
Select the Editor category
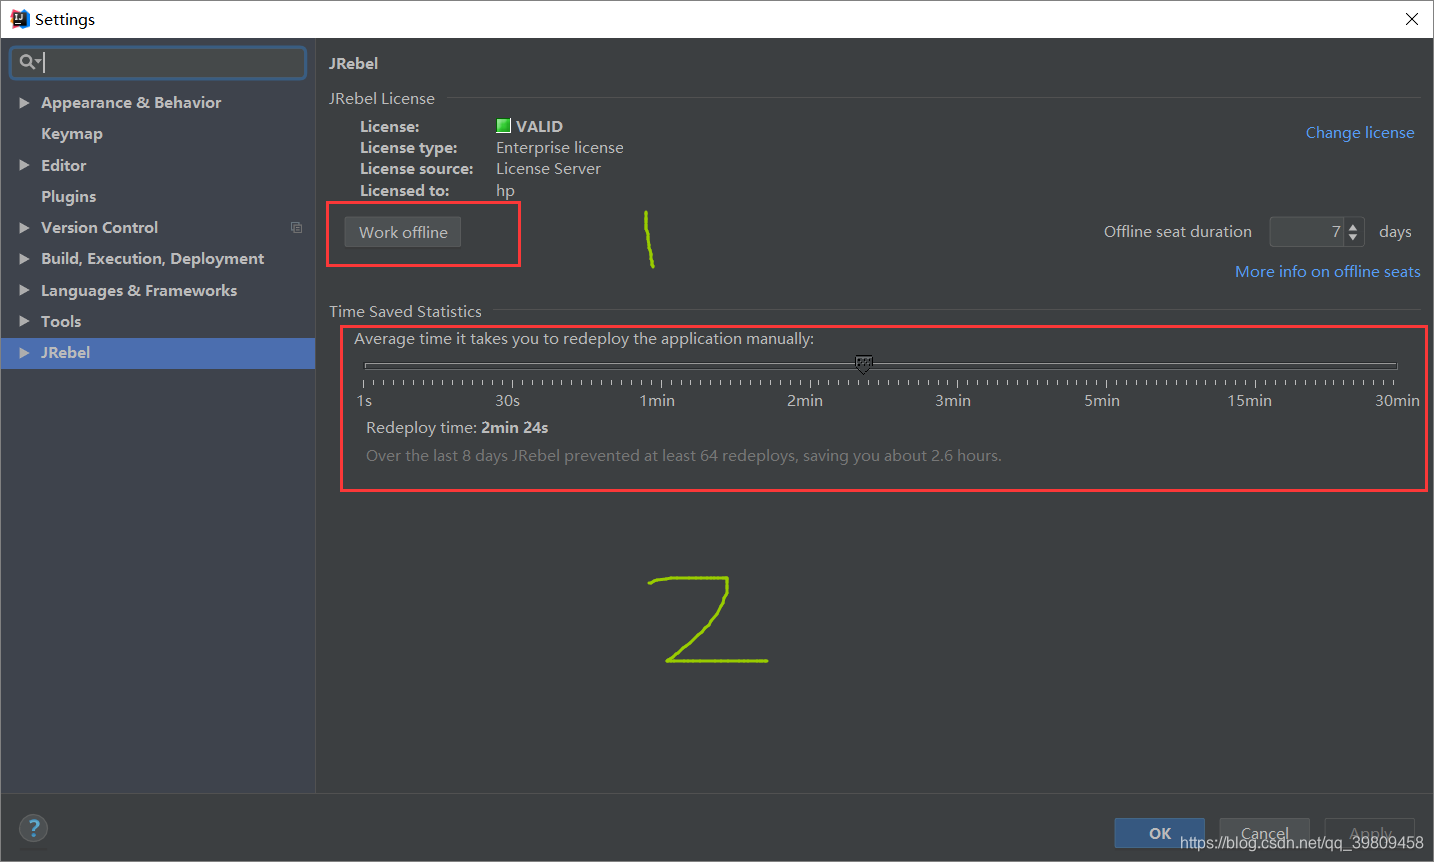point(63,166)
